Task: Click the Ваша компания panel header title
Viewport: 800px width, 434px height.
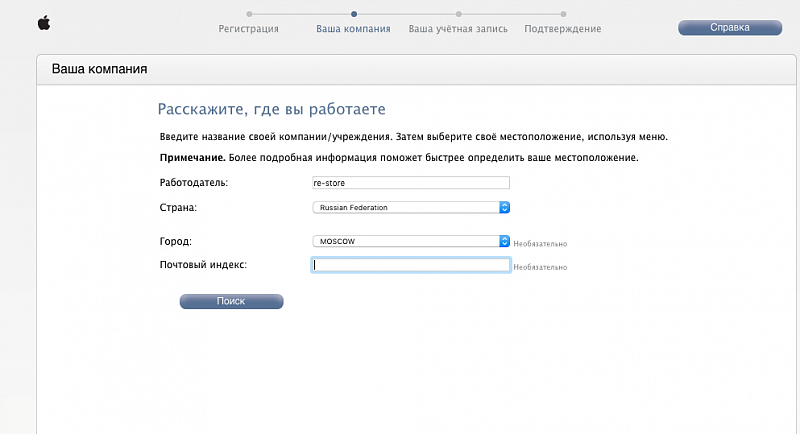Action: (99, 71)
